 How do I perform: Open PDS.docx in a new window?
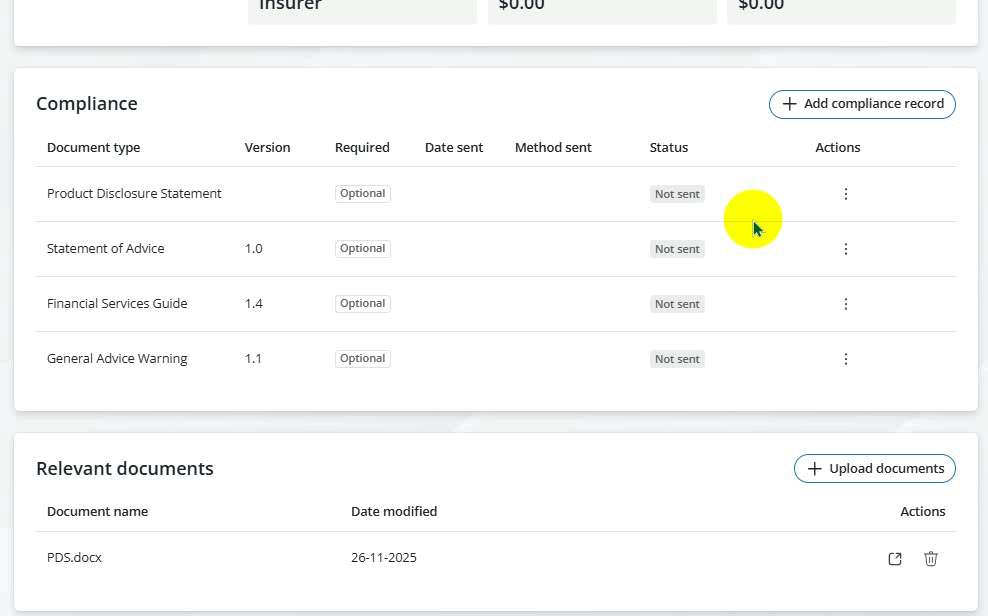tap(895, 559)
